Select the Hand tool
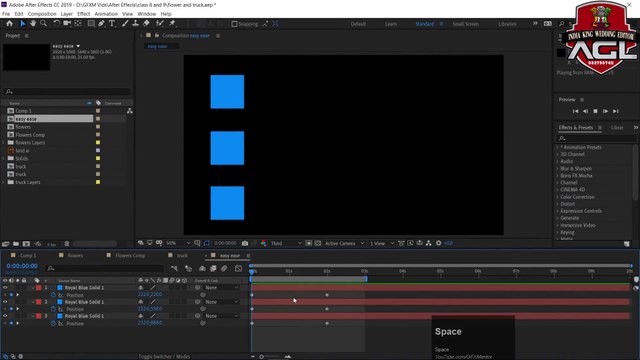640x360 pixels. [33, 24]
